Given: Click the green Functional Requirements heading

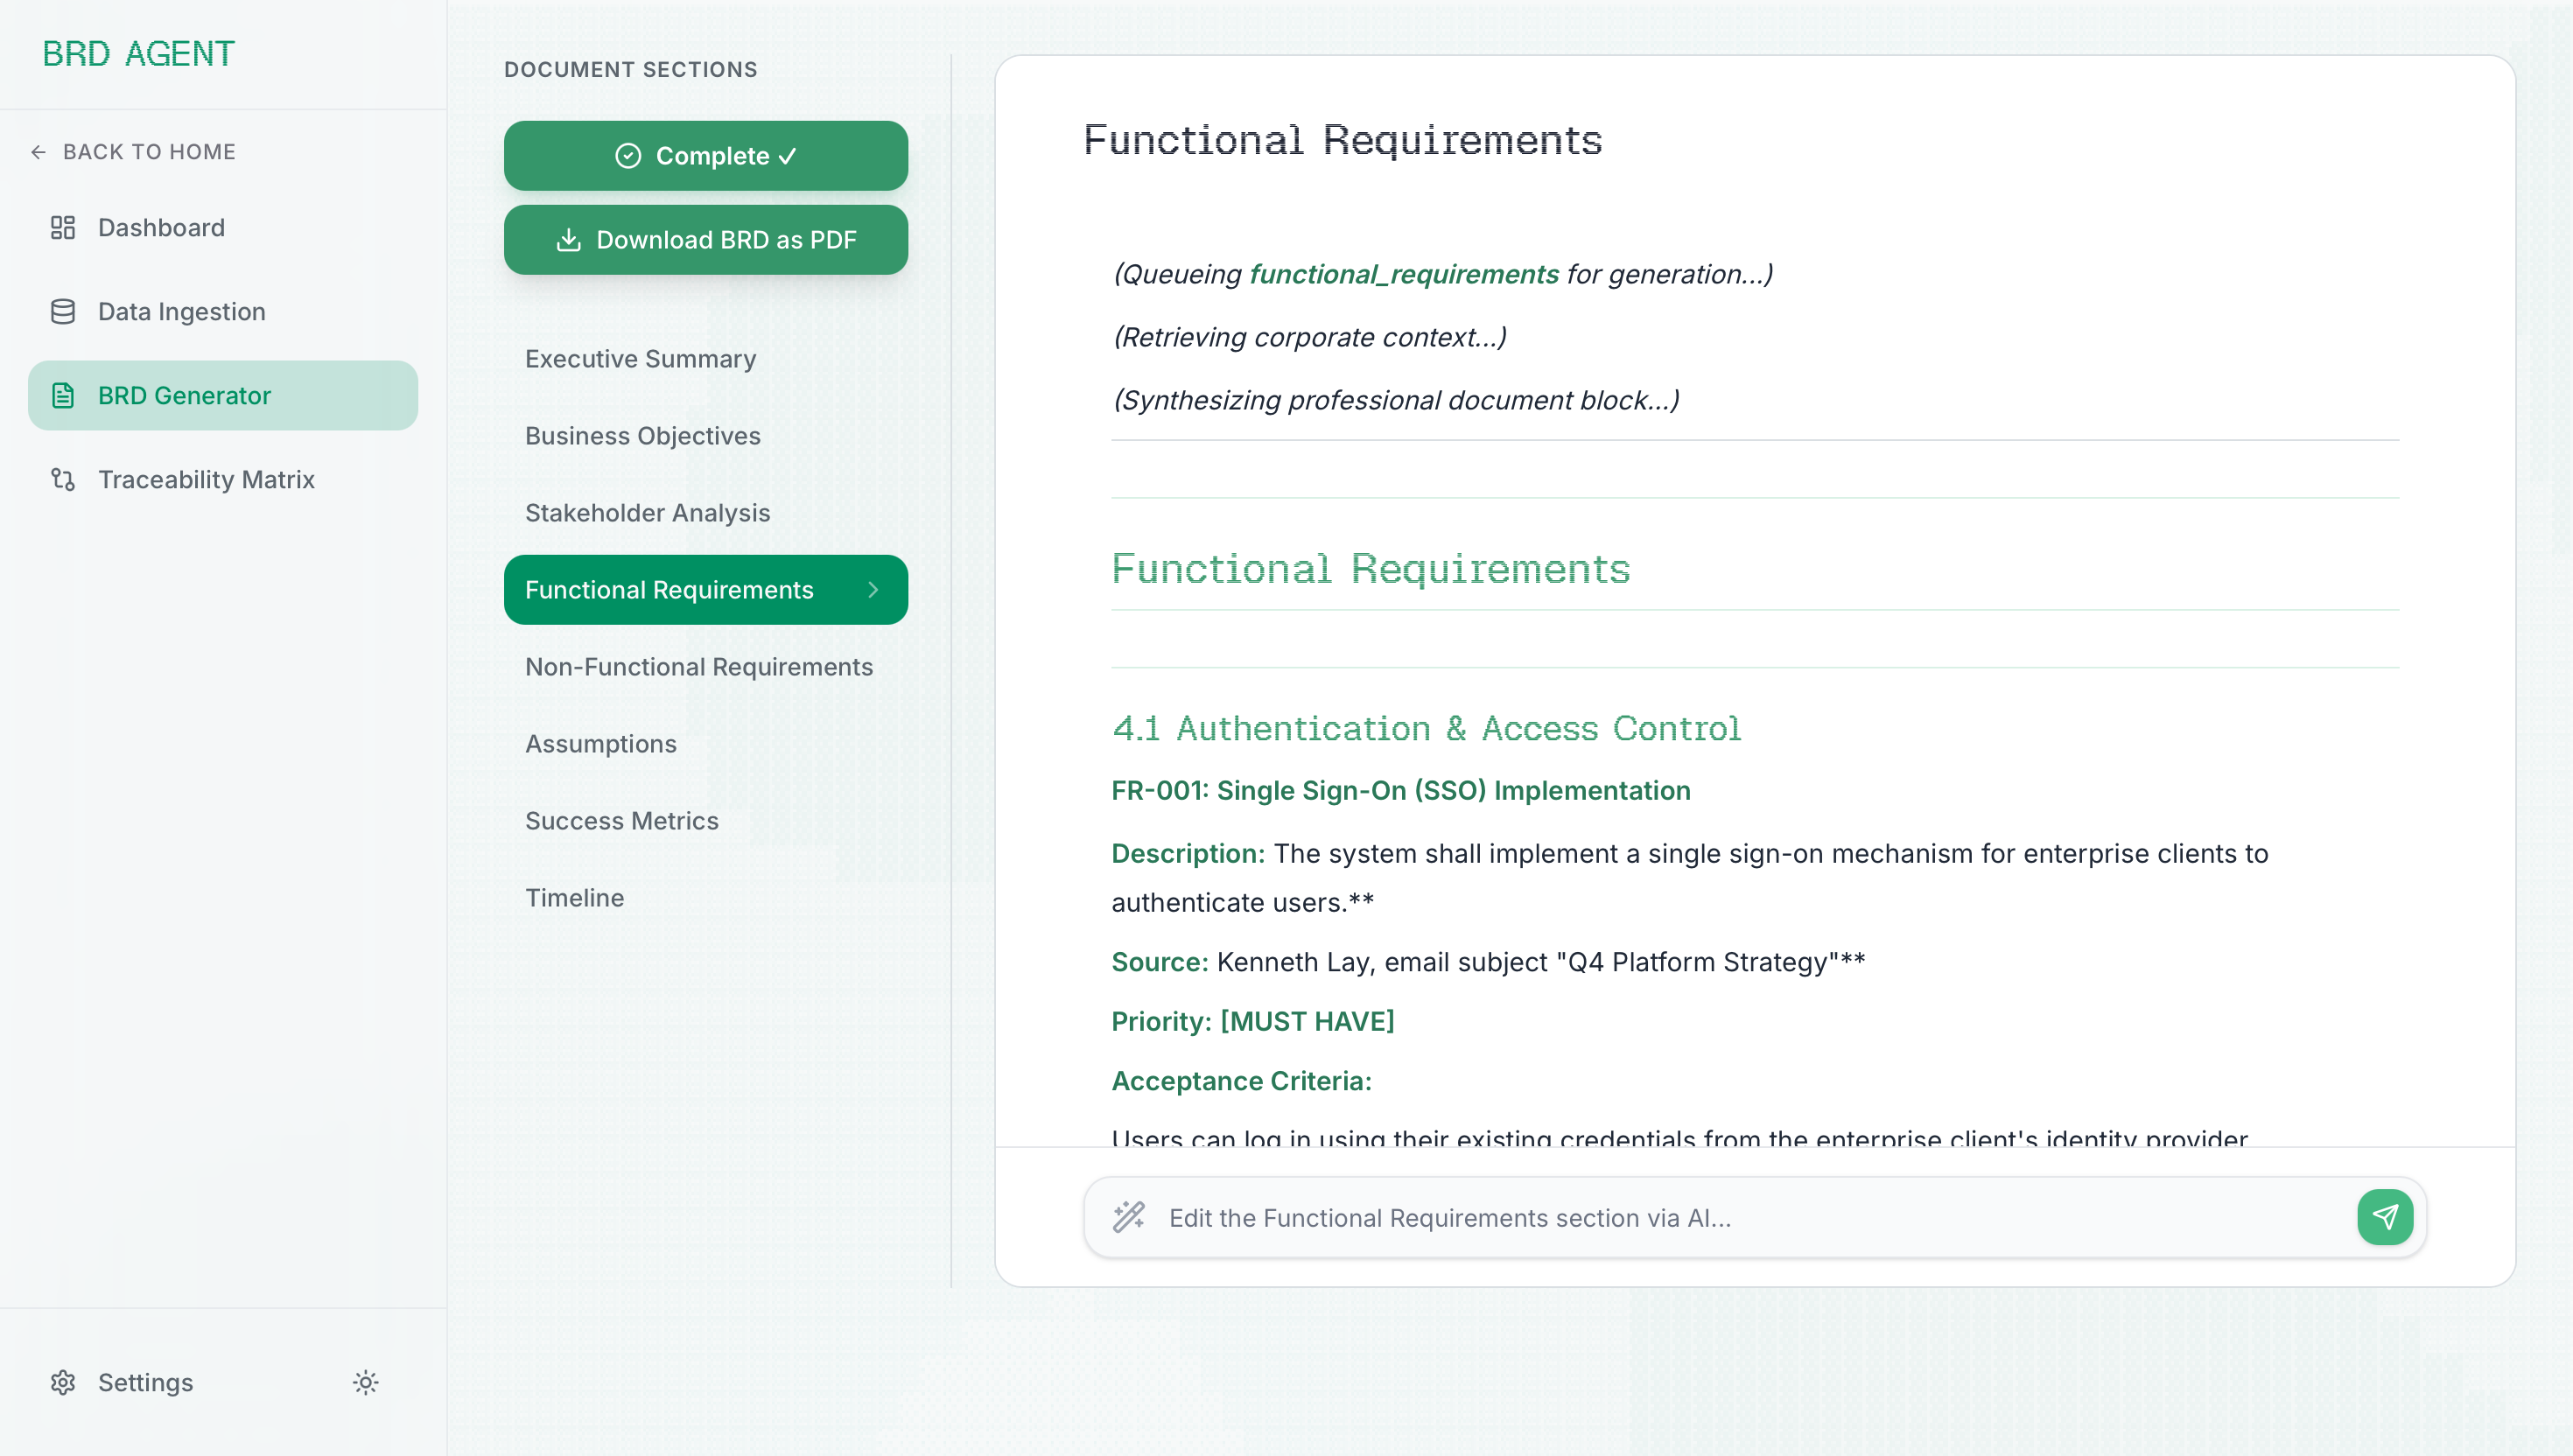Looking at the screenshot, I should [x=1370, y=570].
